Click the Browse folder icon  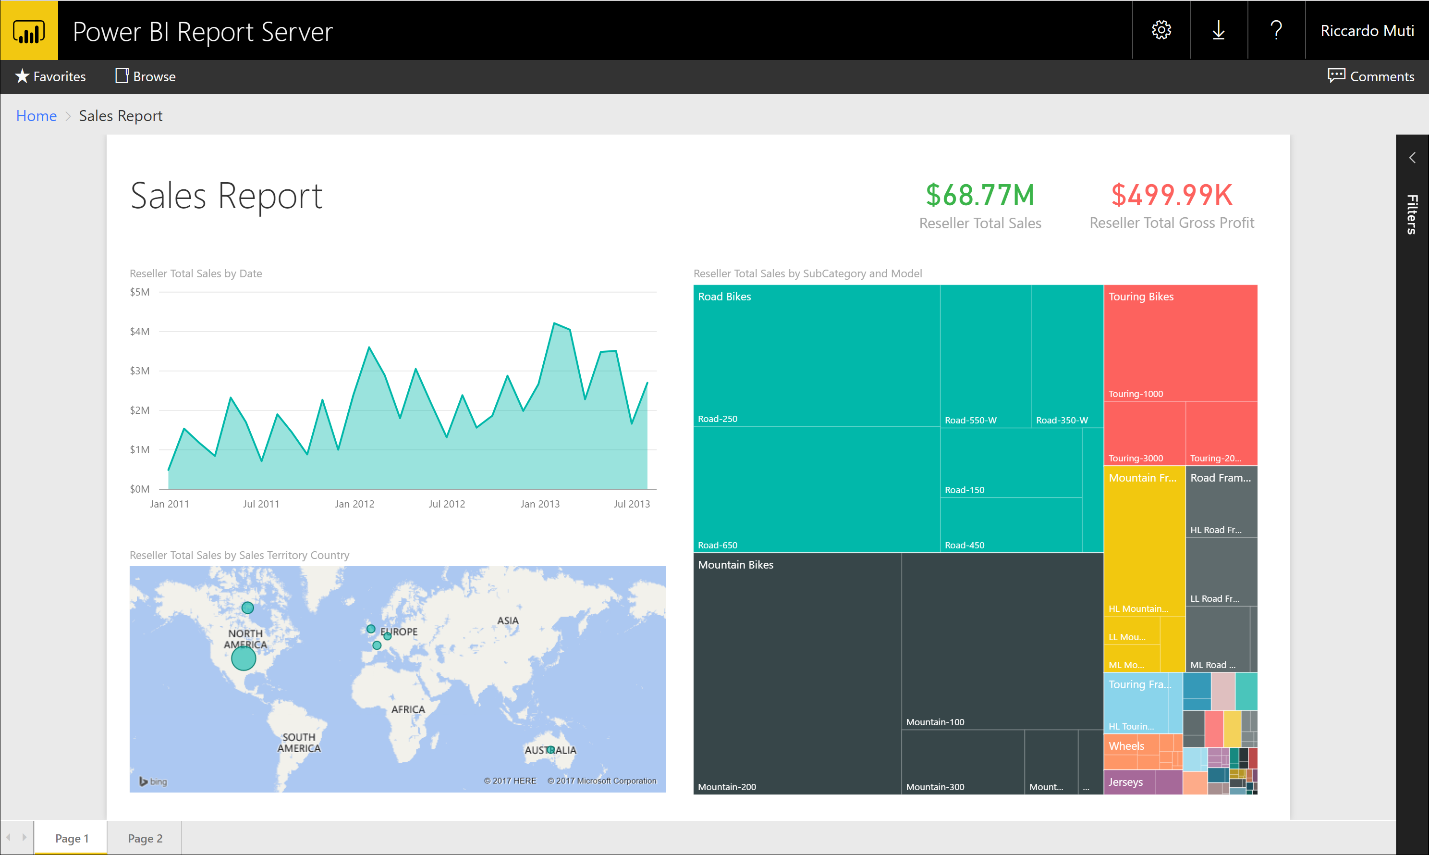[120, 76]
